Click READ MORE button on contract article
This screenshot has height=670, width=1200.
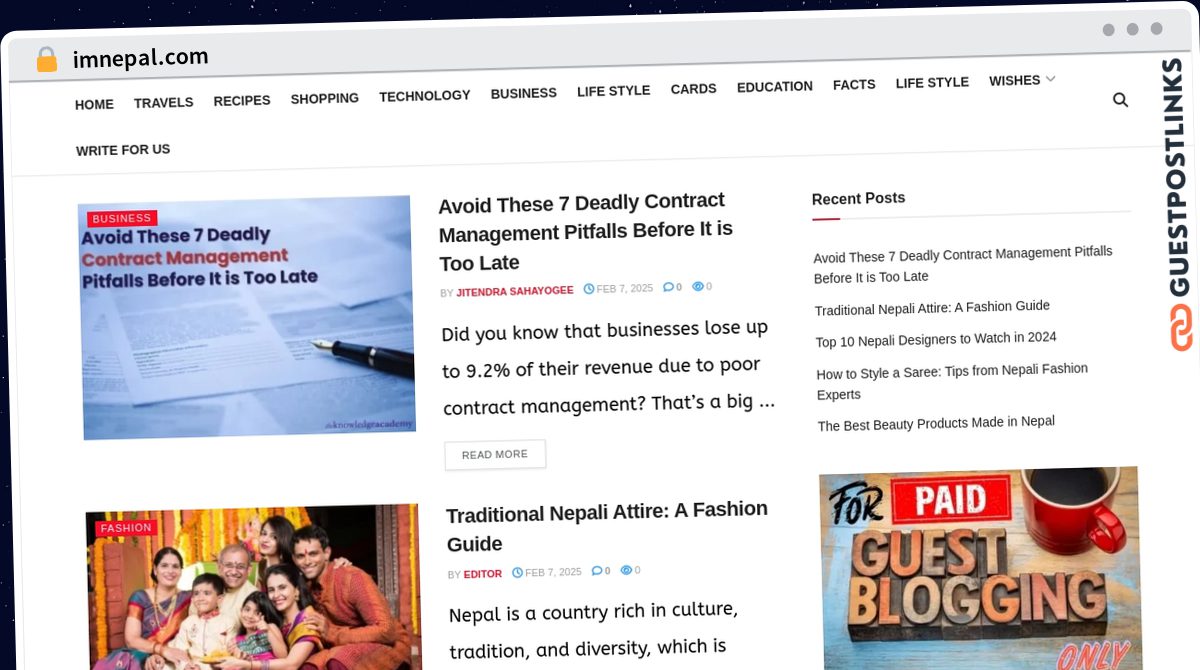(x=495, y=454)
